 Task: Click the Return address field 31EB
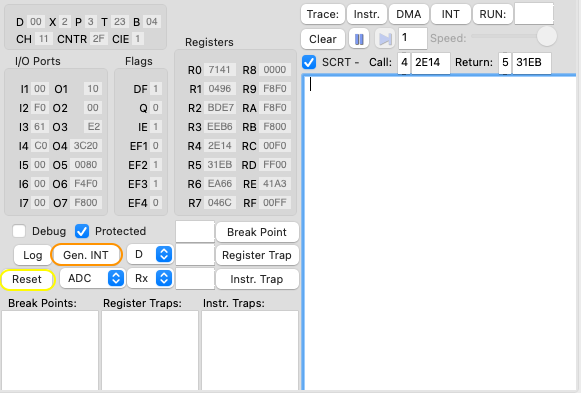(532, 63)
